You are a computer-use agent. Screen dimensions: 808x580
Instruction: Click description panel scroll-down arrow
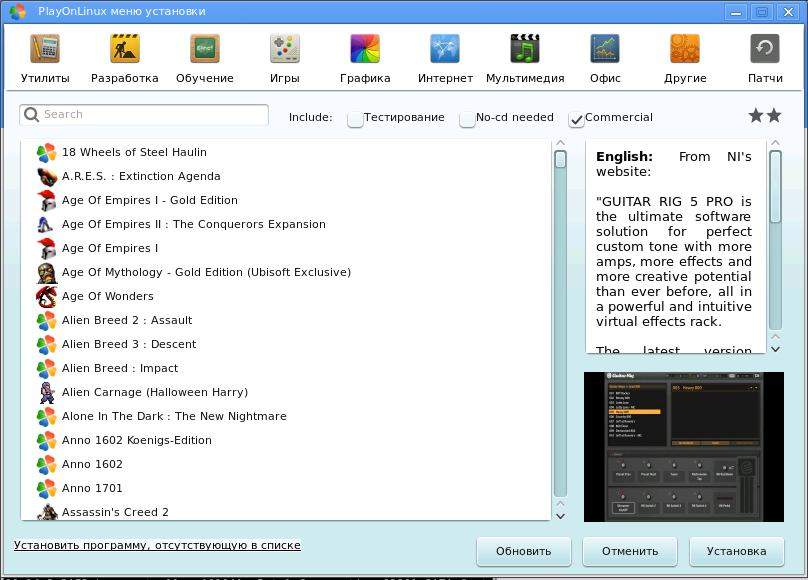(x=775, y=348)
